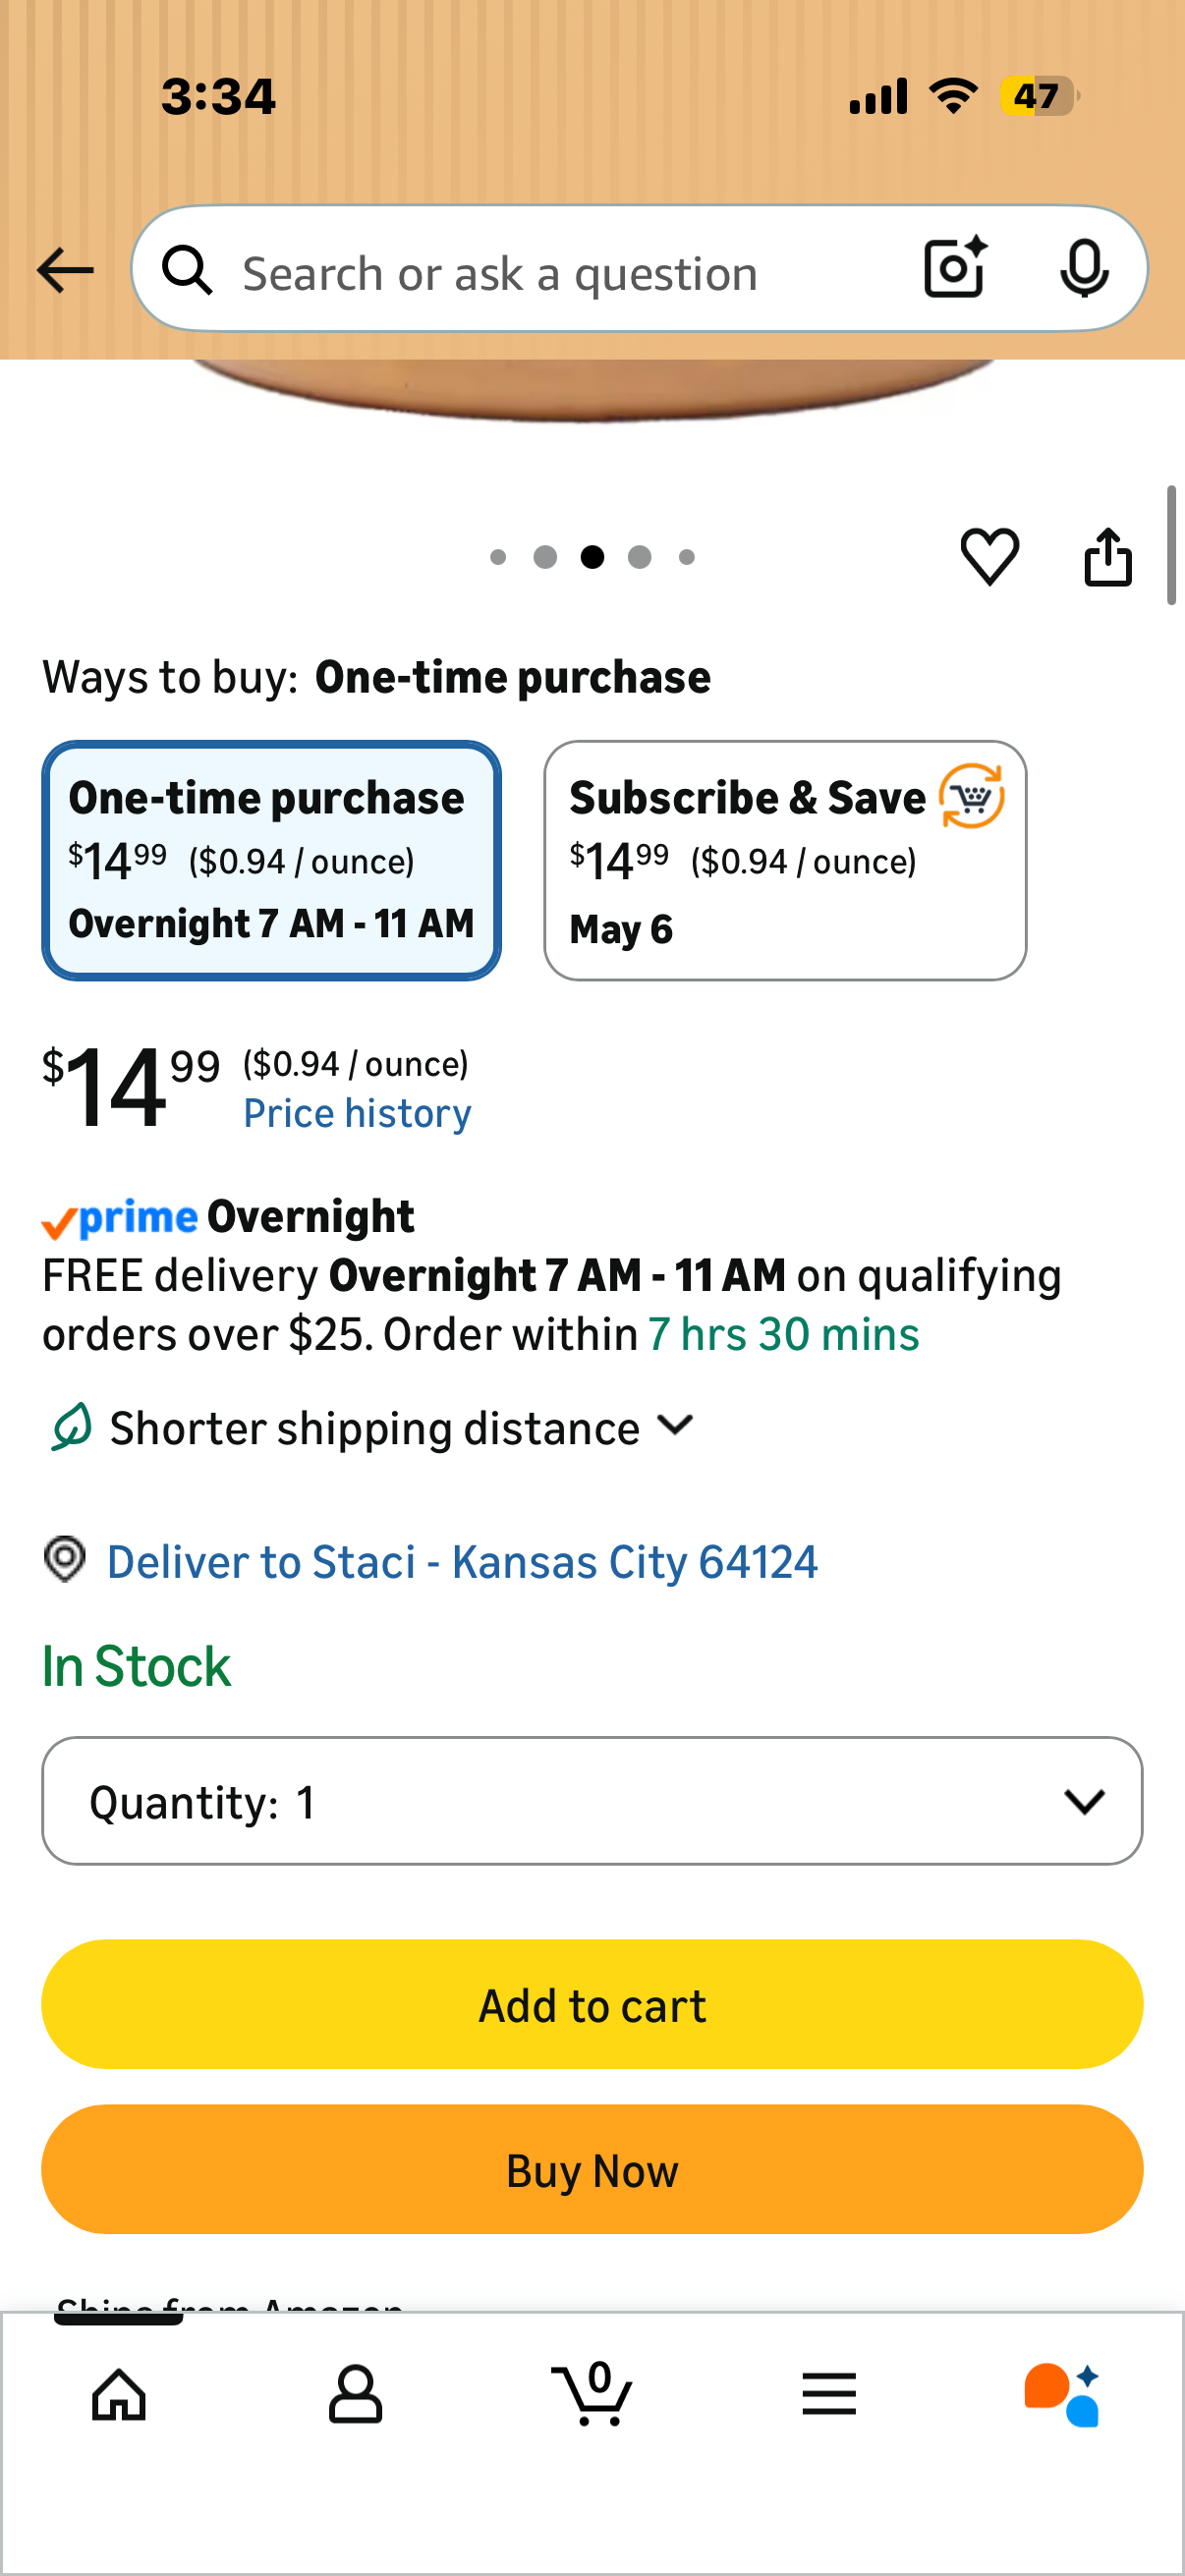Viewport: 1185px width, 2576px height.
Task: Tap the Quantity dropdown chevron arrow
Action: click(1084, 1801)
